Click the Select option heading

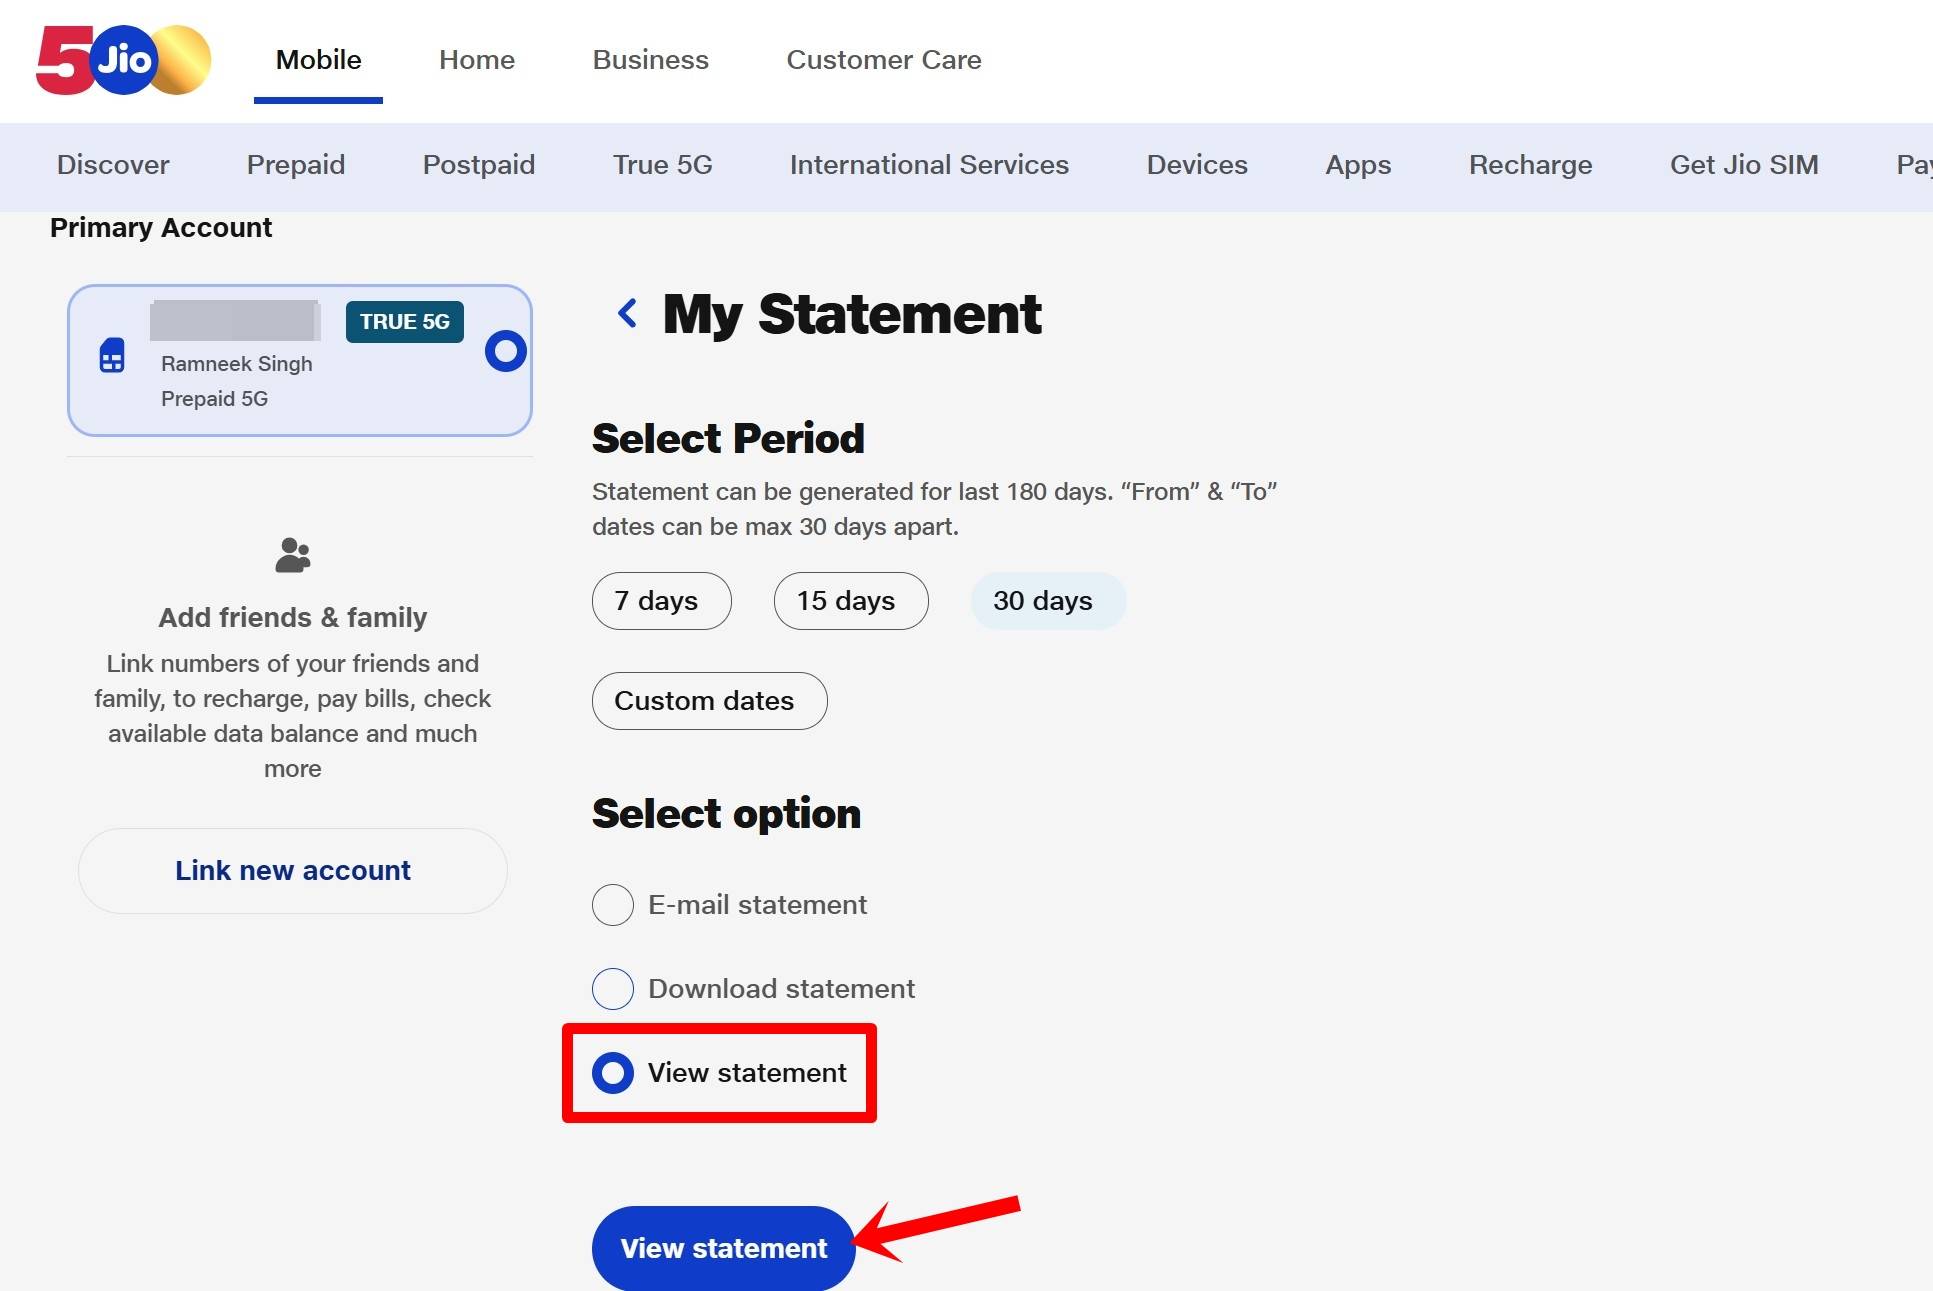coord(726,814)
